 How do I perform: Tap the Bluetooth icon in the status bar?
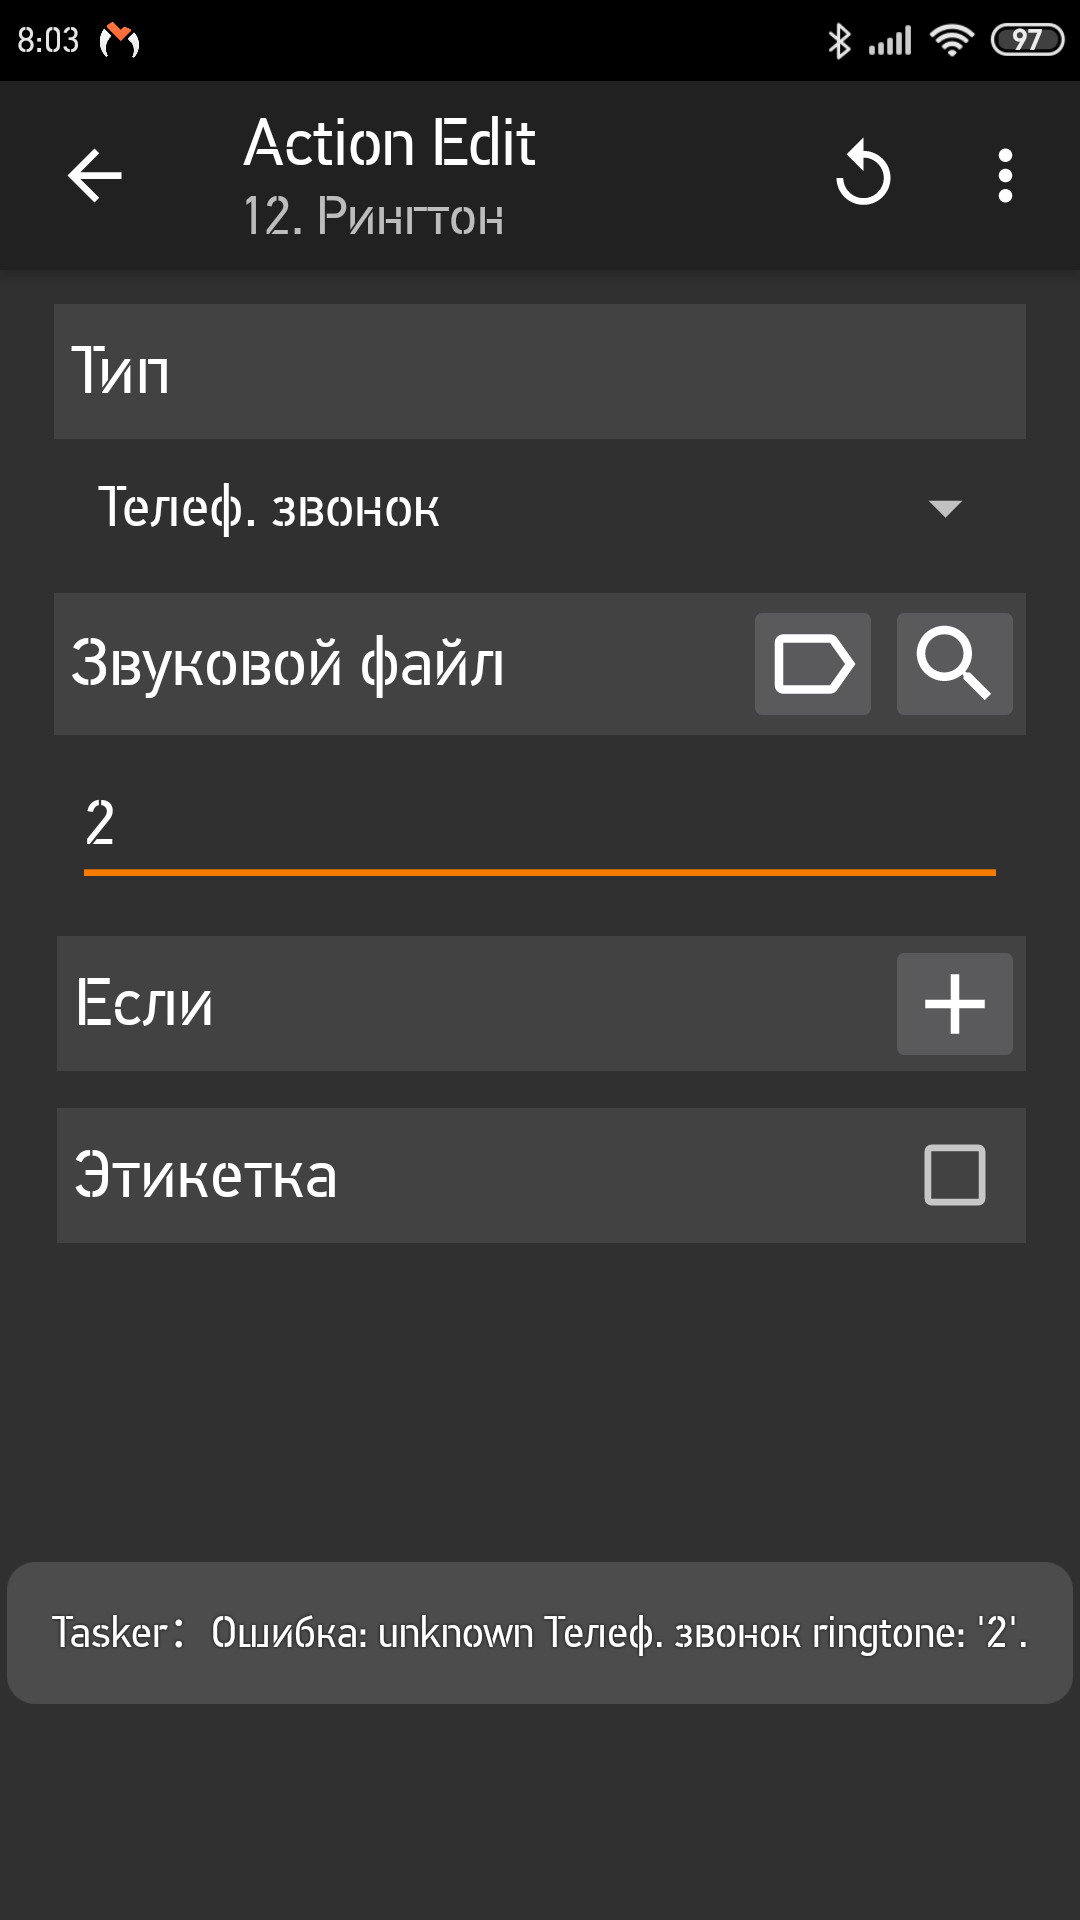click(x=839, y=40)
